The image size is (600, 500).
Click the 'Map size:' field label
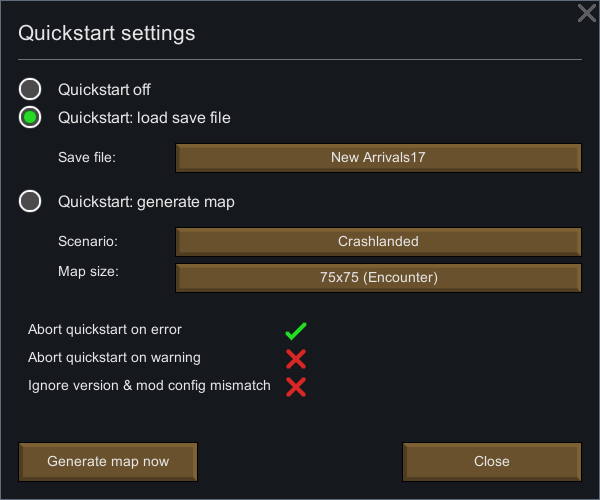(88, 272)
